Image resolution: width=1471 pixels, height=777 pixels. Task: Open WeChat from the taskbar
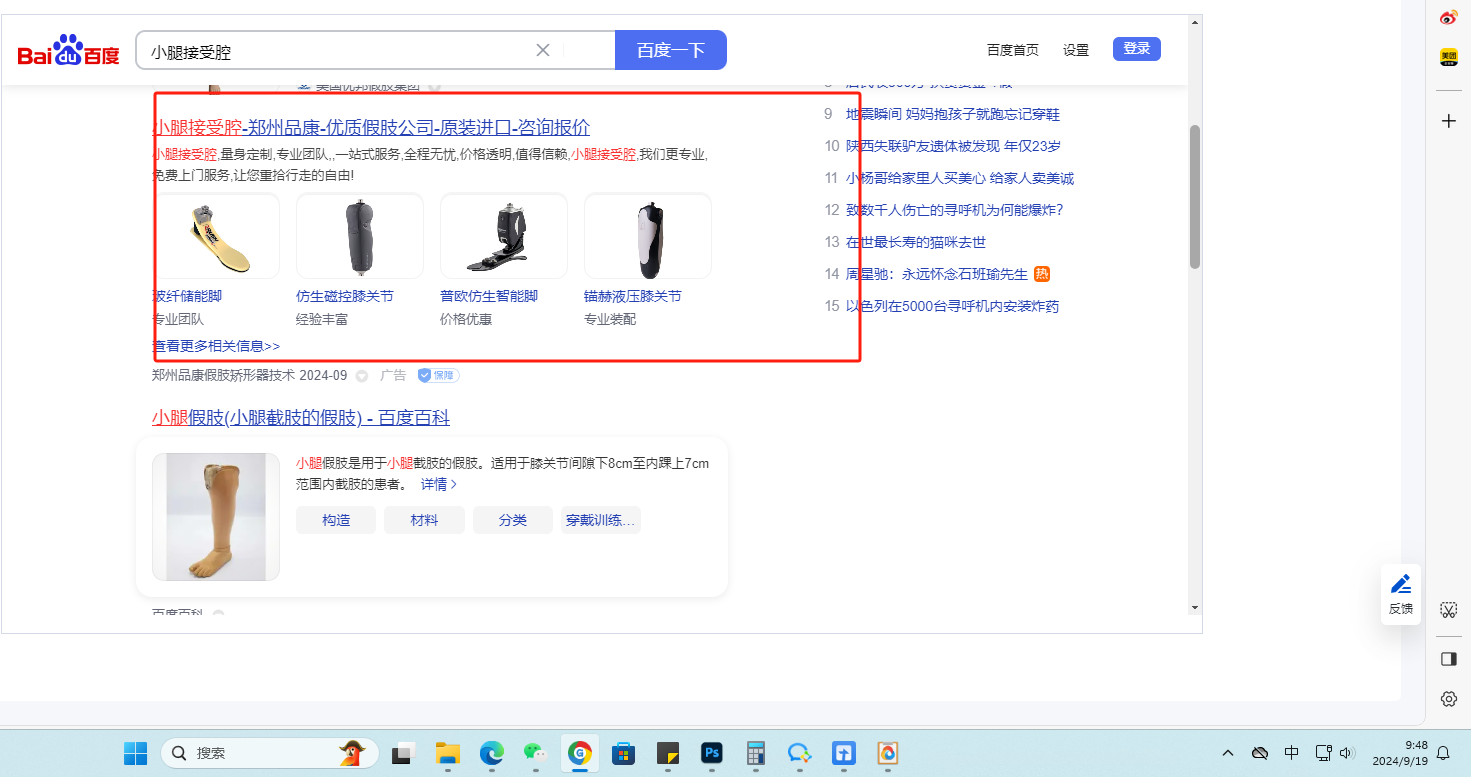pos(536,753)
